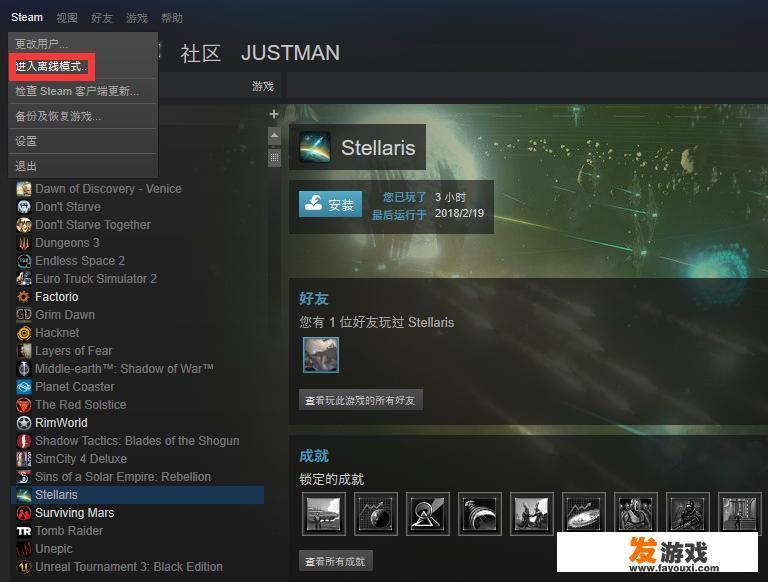Open the fourth locked achievement icon
Viewport: 768px width, 582px height.
coord(480,514)
